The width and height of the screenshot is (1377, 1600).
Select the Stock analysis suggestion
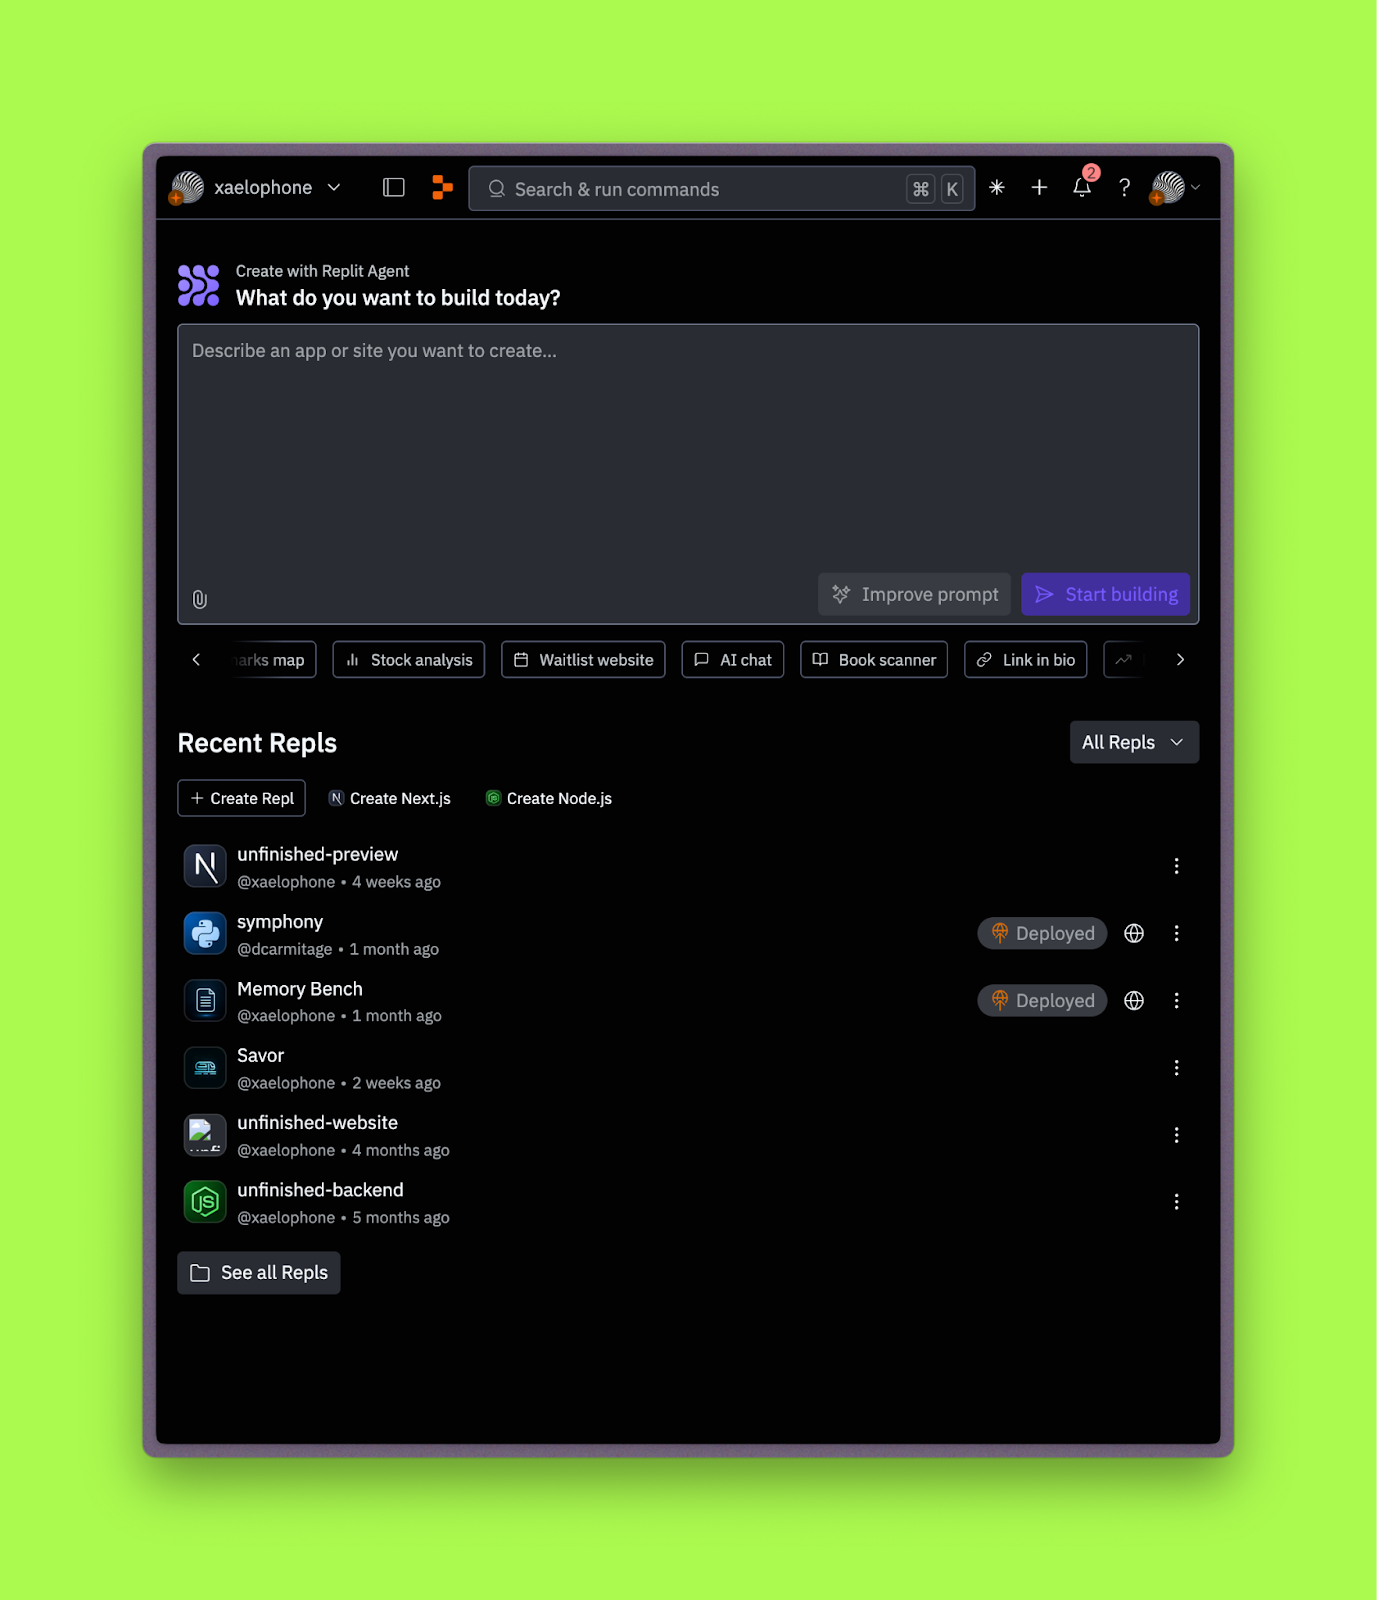[x=409, y=660]
